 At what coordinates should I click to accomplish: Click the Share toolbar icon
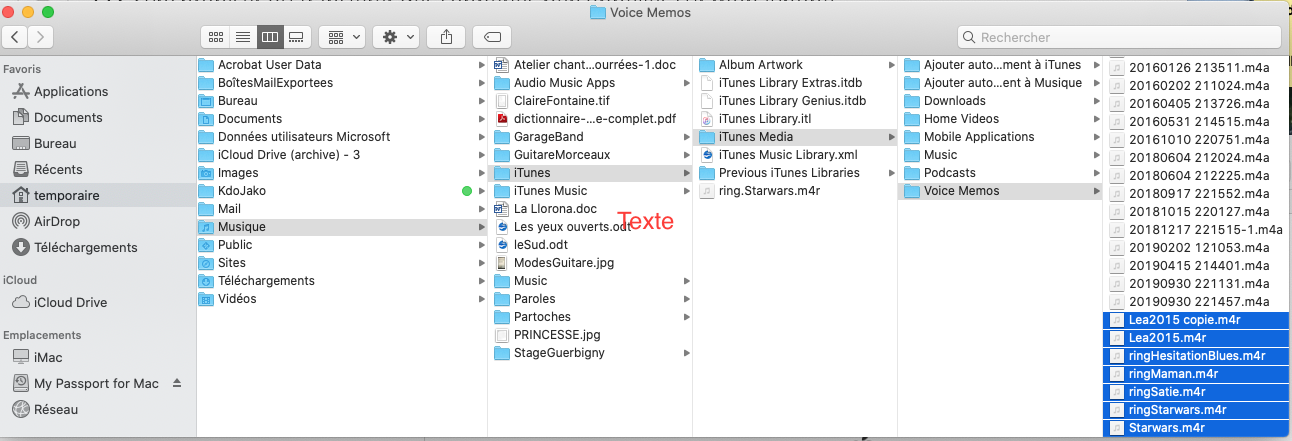coord(445,37)
